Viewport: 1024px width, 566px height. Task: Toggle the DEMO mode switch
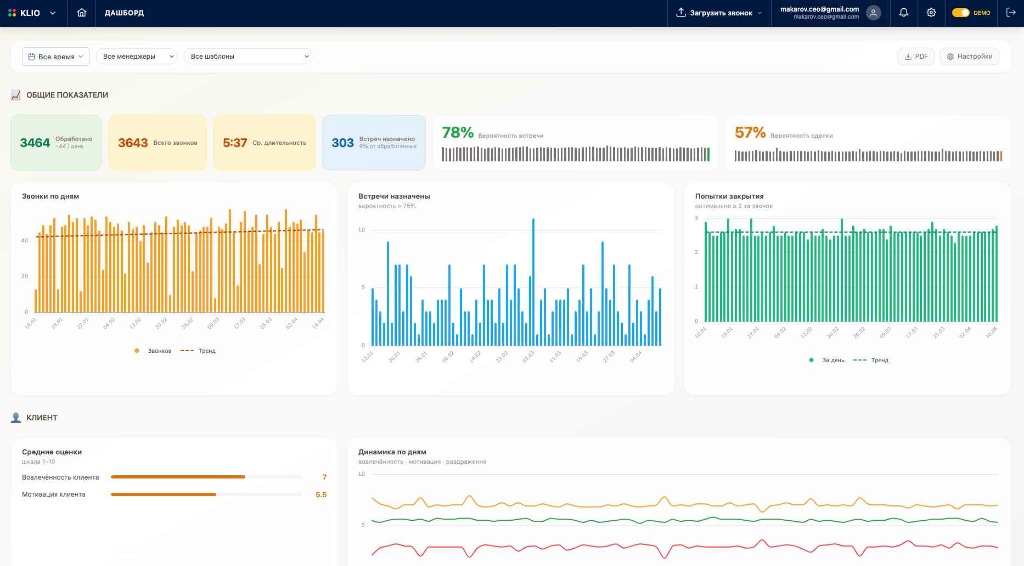961,13
